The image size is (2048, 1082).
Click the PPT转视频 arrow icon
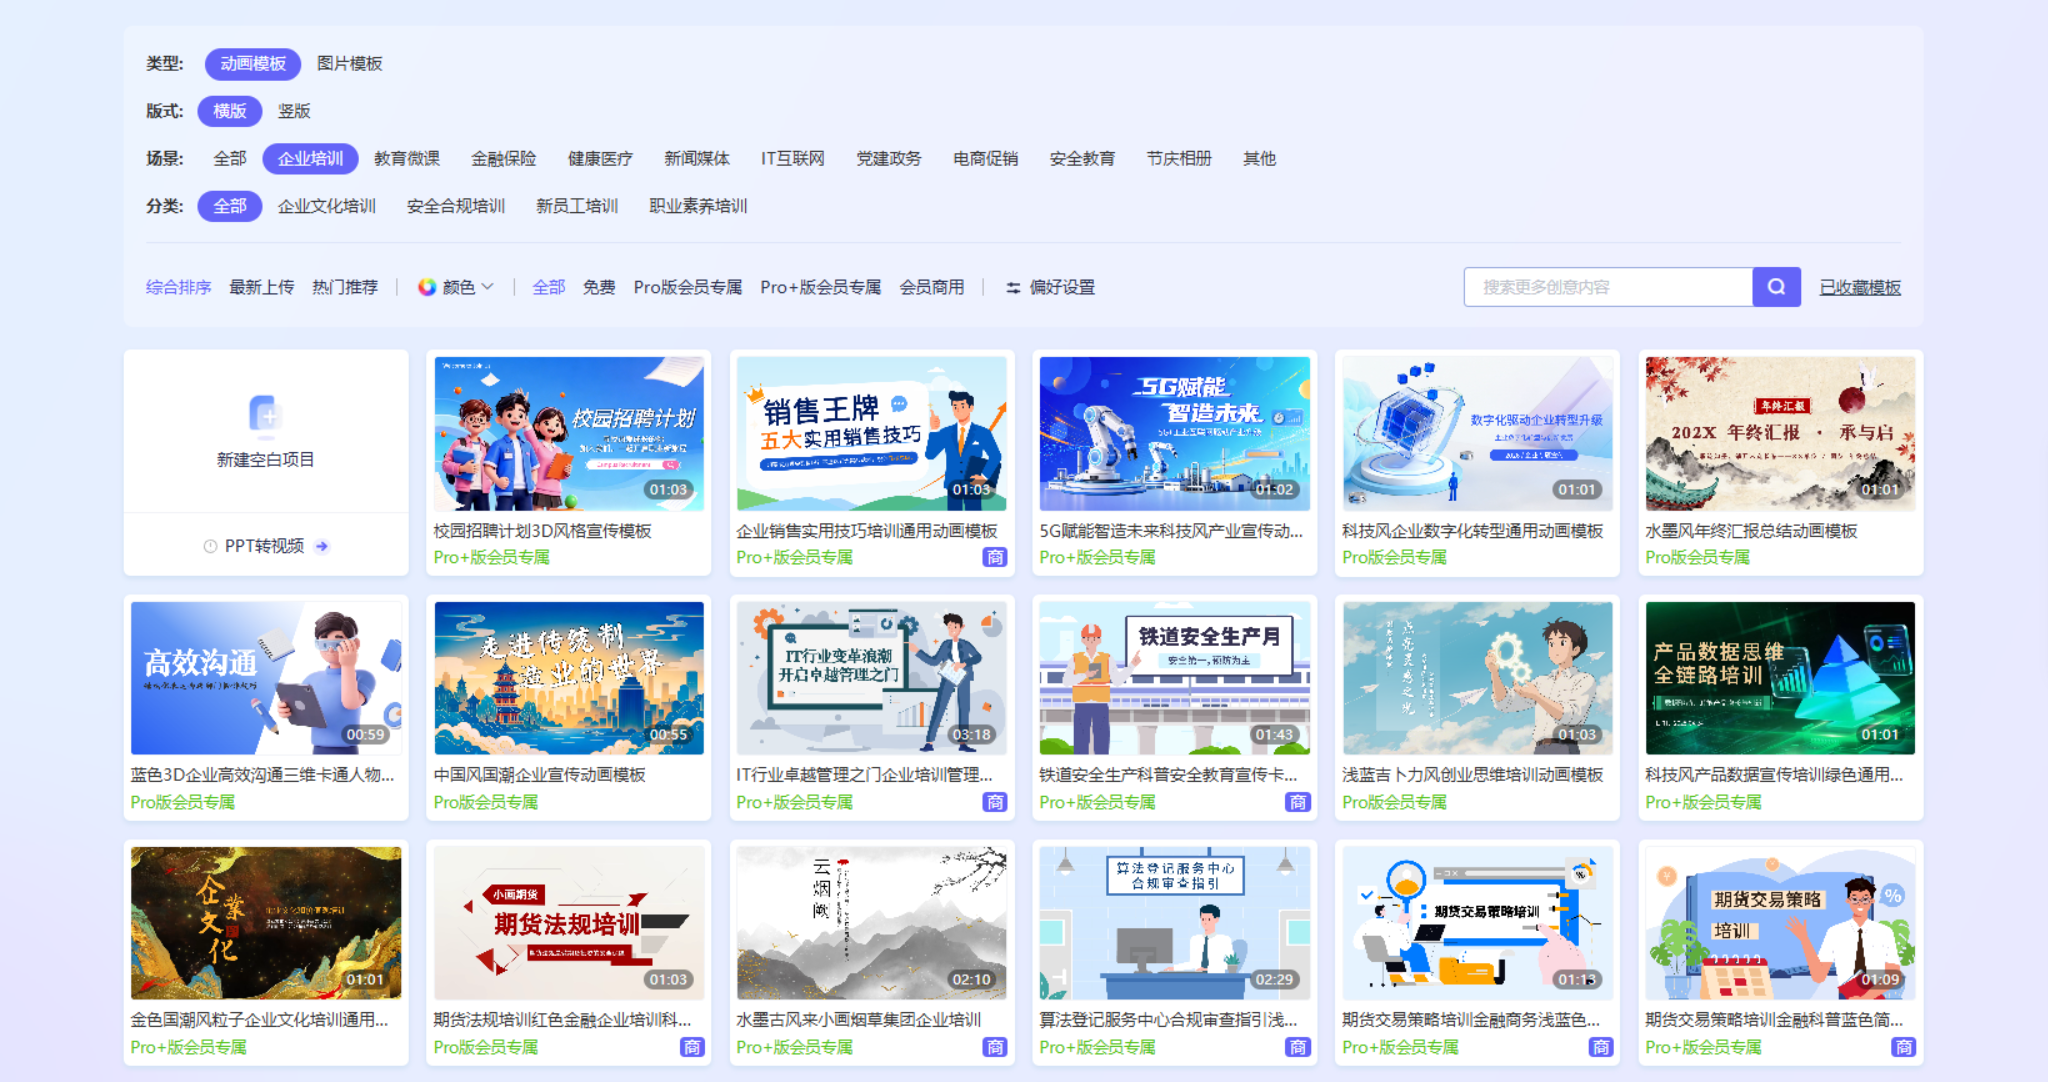tap(322, 546)
